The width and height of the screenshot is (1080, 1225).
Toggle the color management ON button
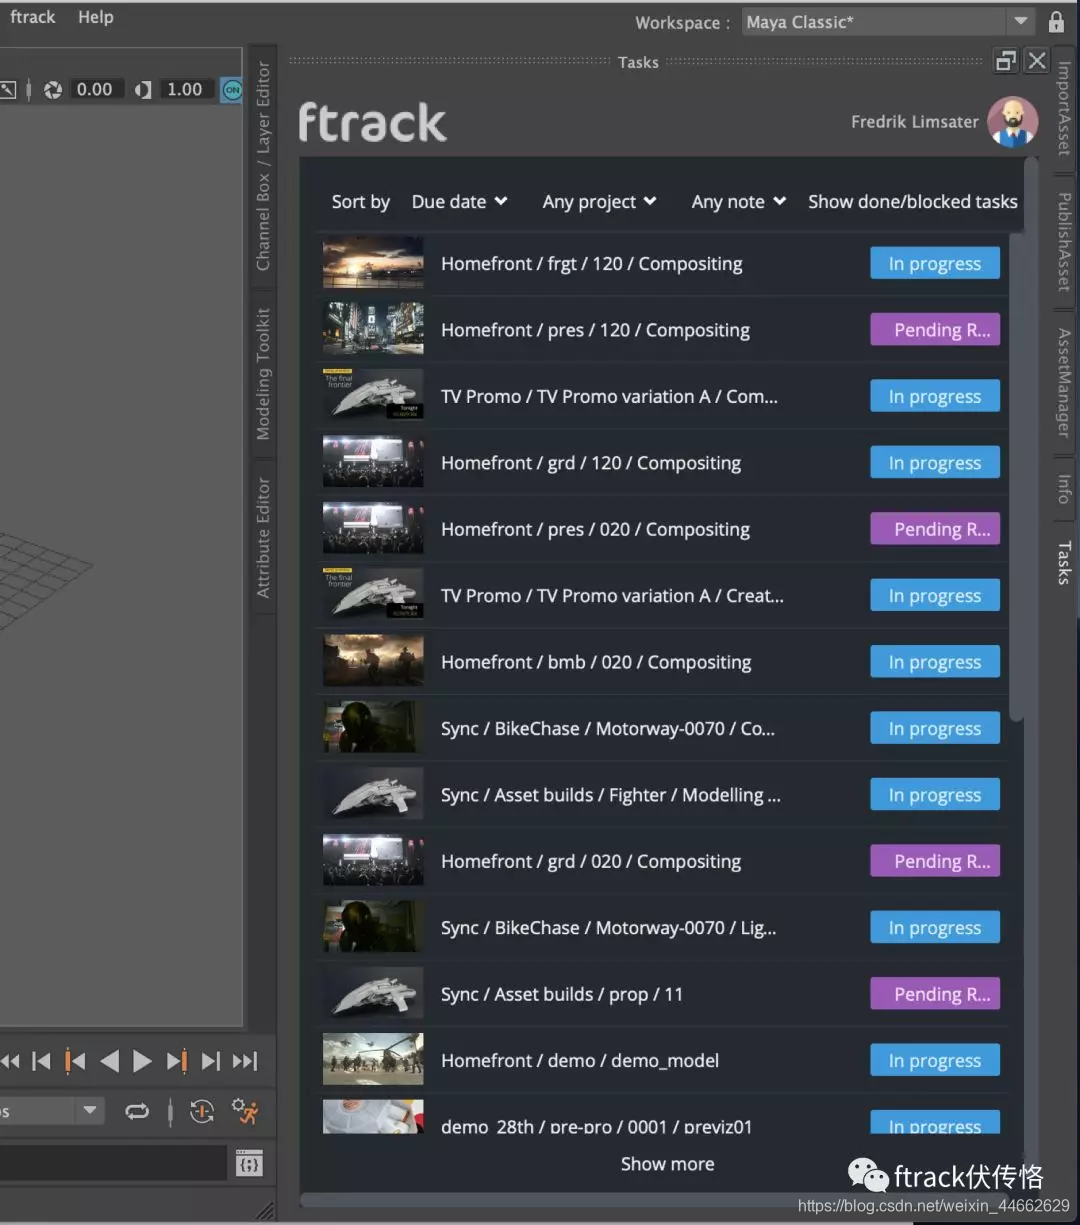coord(232,90)
